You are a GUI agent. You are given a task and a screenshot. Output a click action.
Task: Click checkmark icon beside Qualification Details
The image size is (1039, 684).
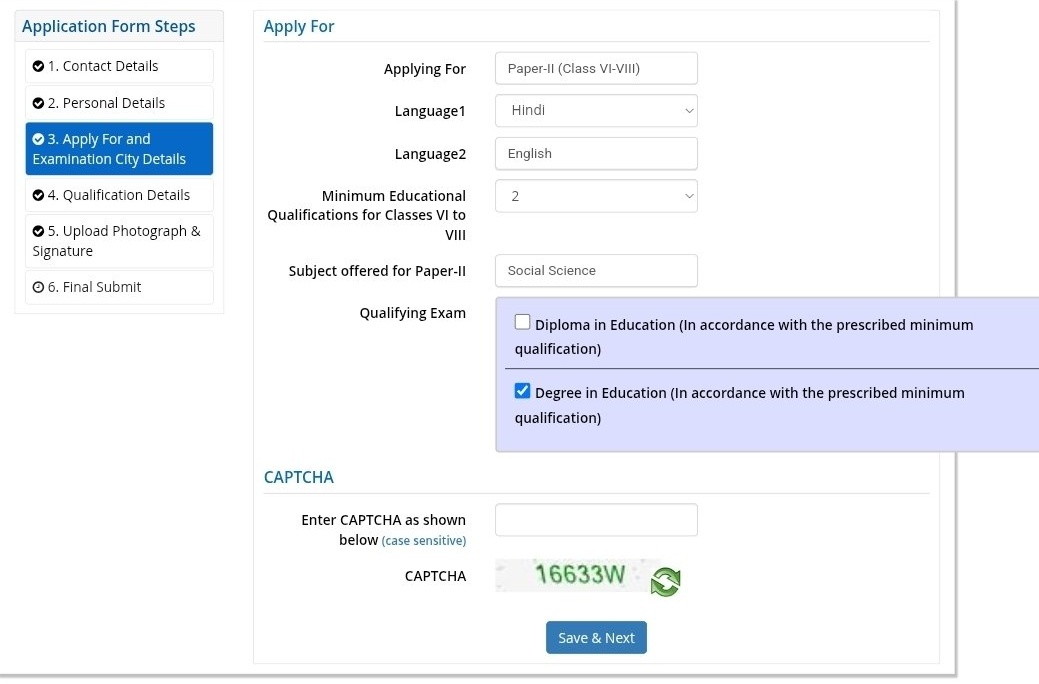pos(38,196)
